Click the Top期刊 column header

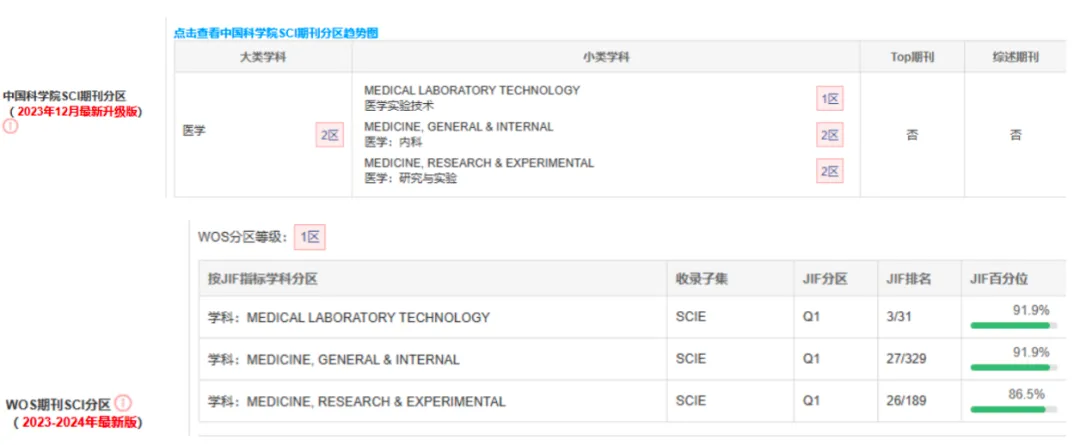(913, 57)
